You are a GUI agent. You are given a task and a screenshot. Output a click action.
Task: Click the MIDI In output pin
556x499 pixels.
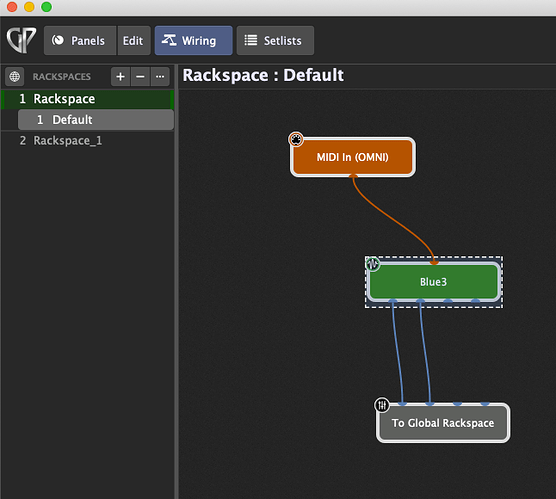(x=353, y=175)
